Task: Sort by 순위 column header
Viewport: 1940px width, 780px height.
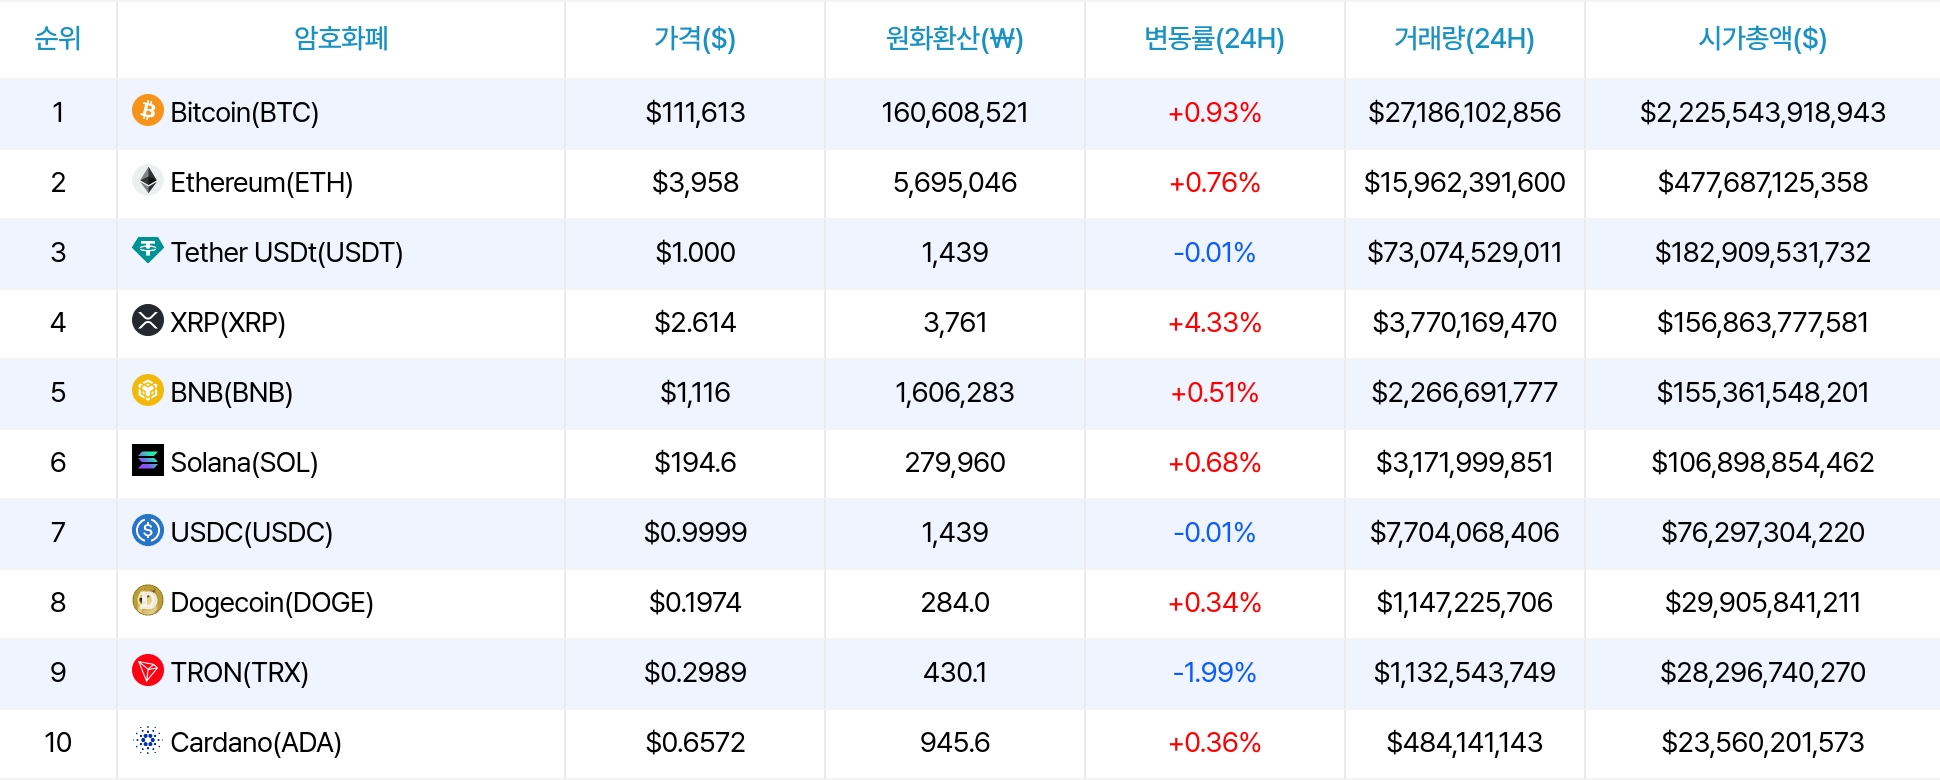Action: click(x=58, y=39)
